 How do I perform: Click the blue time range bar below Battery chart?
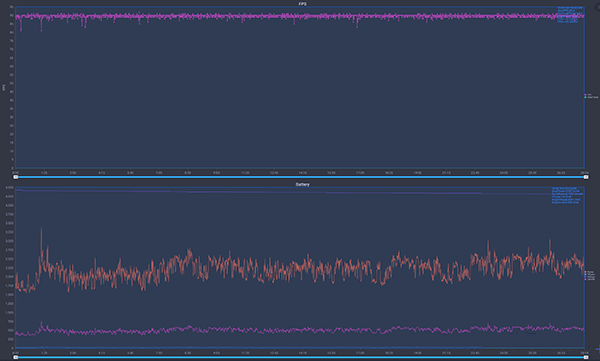(301, 357)
